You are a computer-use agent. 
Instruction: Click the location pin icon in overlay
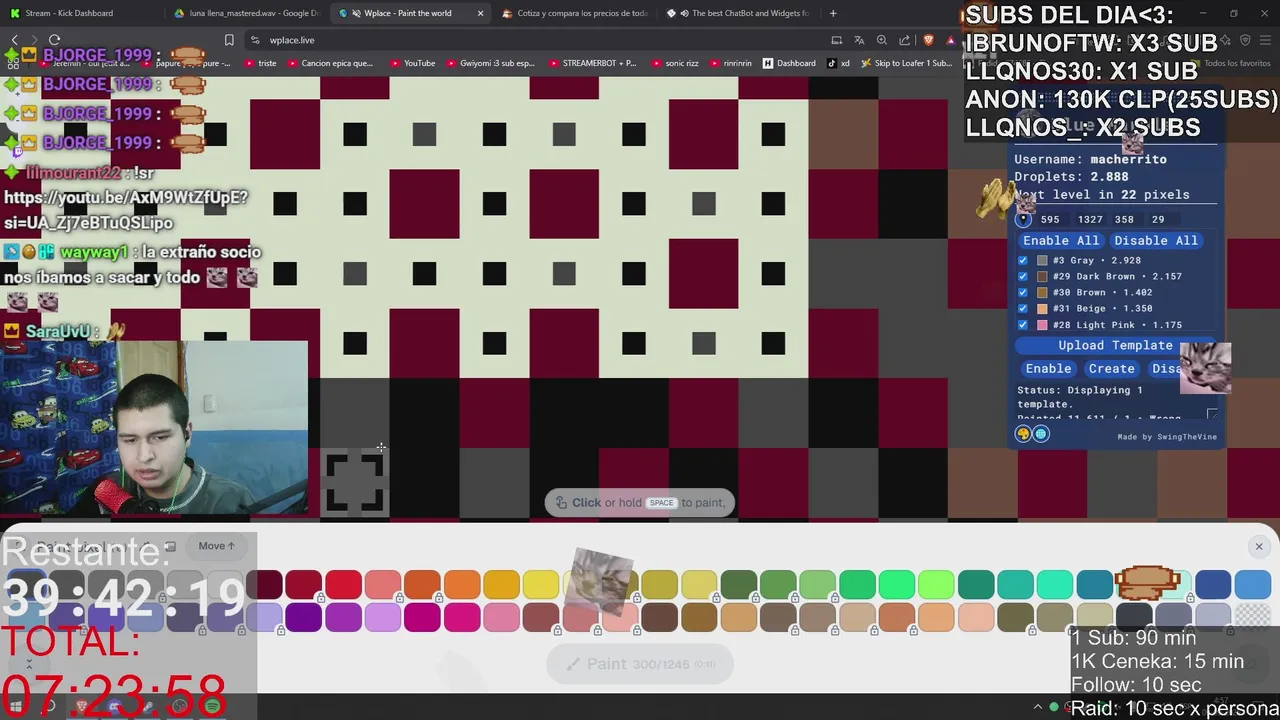[1024, 219]
